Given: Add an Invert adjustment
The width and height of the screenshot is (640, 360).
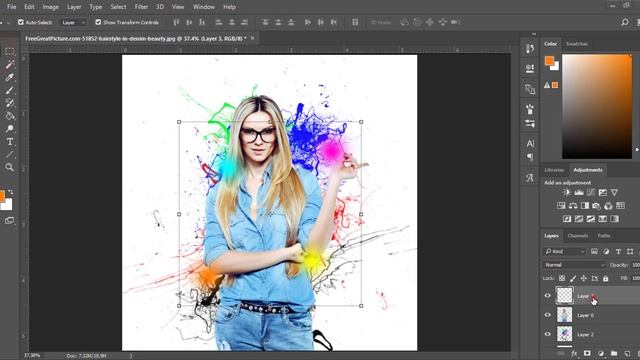Looking at the screenshot, I should (x=567, y=219).
